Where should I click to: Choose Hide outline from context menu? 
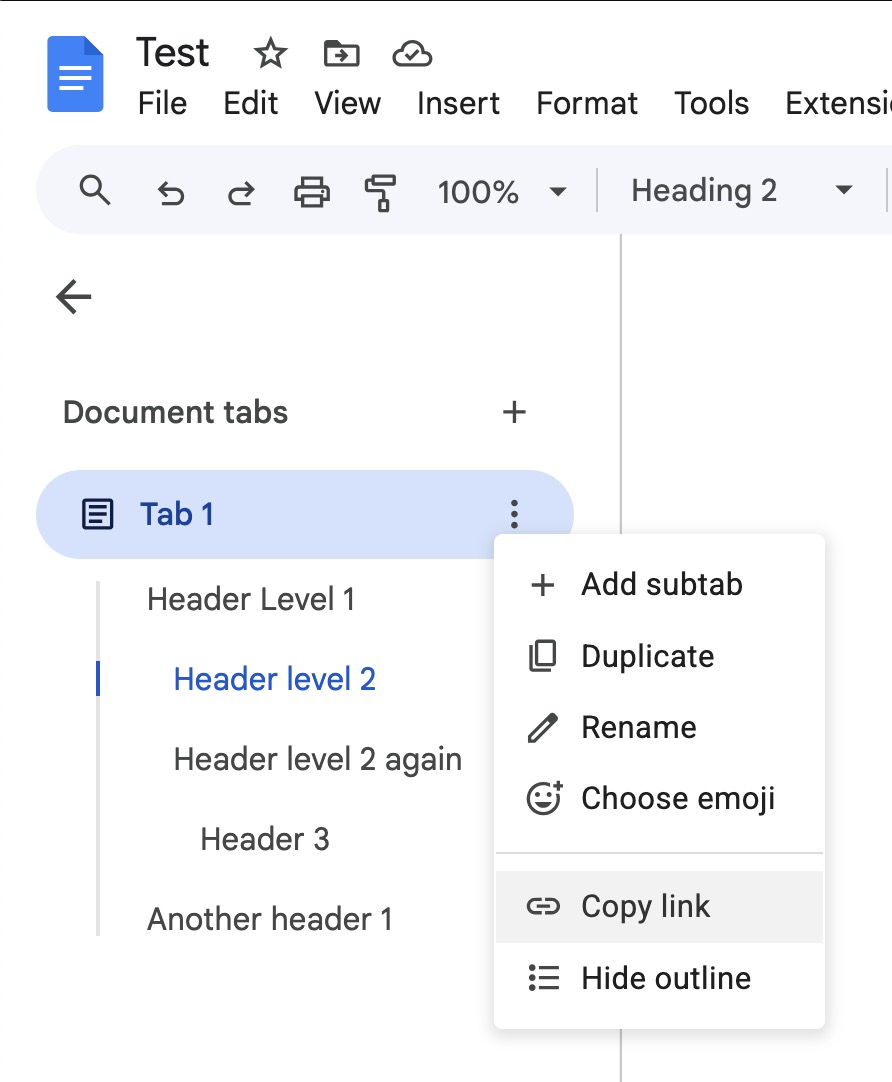tap(665, 978)
